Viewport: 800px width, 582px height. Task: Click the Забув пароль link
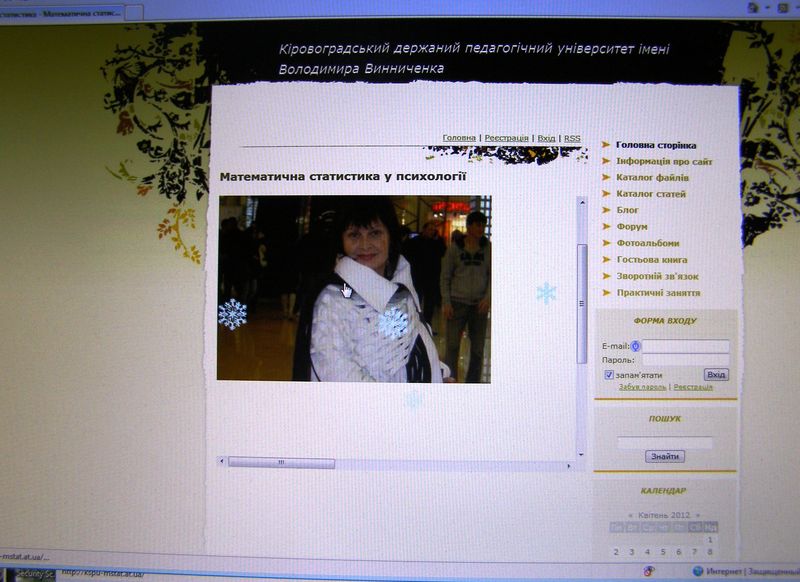642,387
